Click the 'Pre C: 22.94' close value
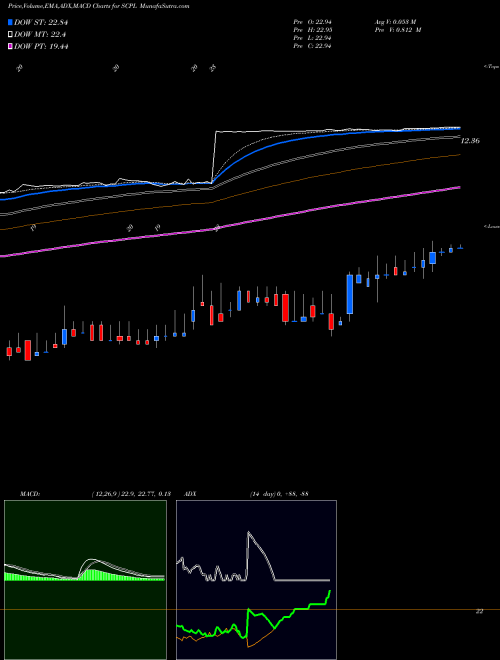500x660 pixels. tap(312, 46)
